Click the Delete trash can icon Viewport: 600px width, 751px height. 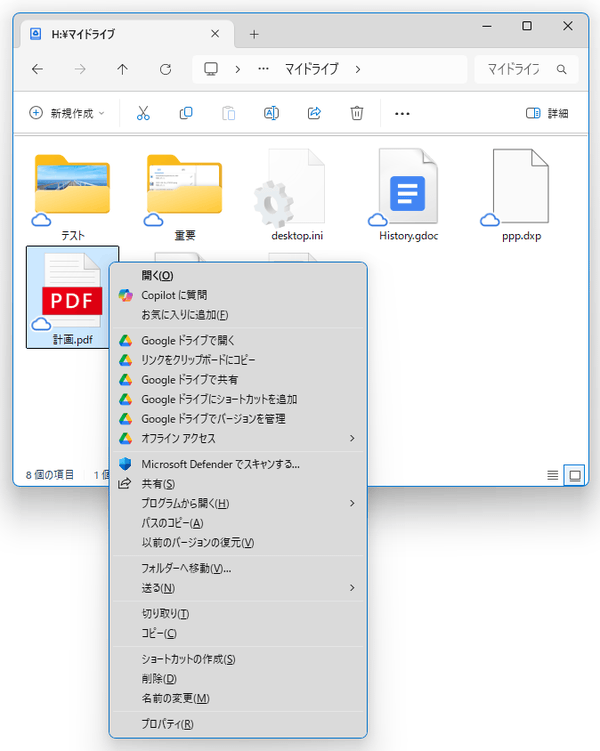click(357, 113)
